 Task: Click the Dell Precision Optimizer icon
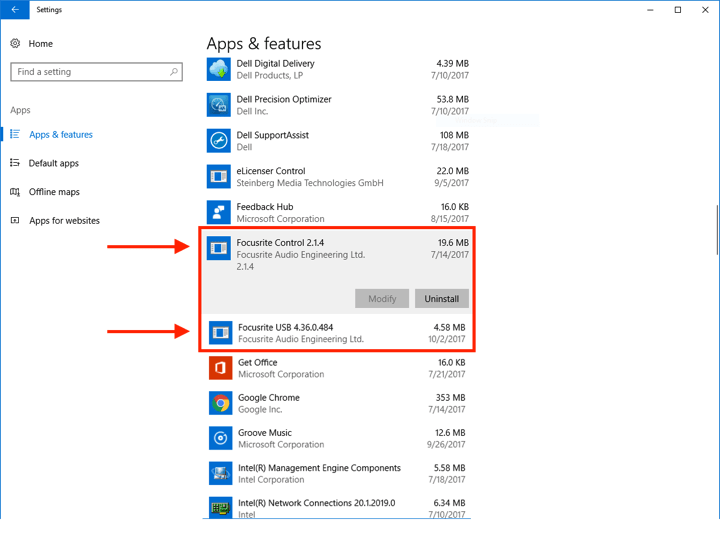219,105
